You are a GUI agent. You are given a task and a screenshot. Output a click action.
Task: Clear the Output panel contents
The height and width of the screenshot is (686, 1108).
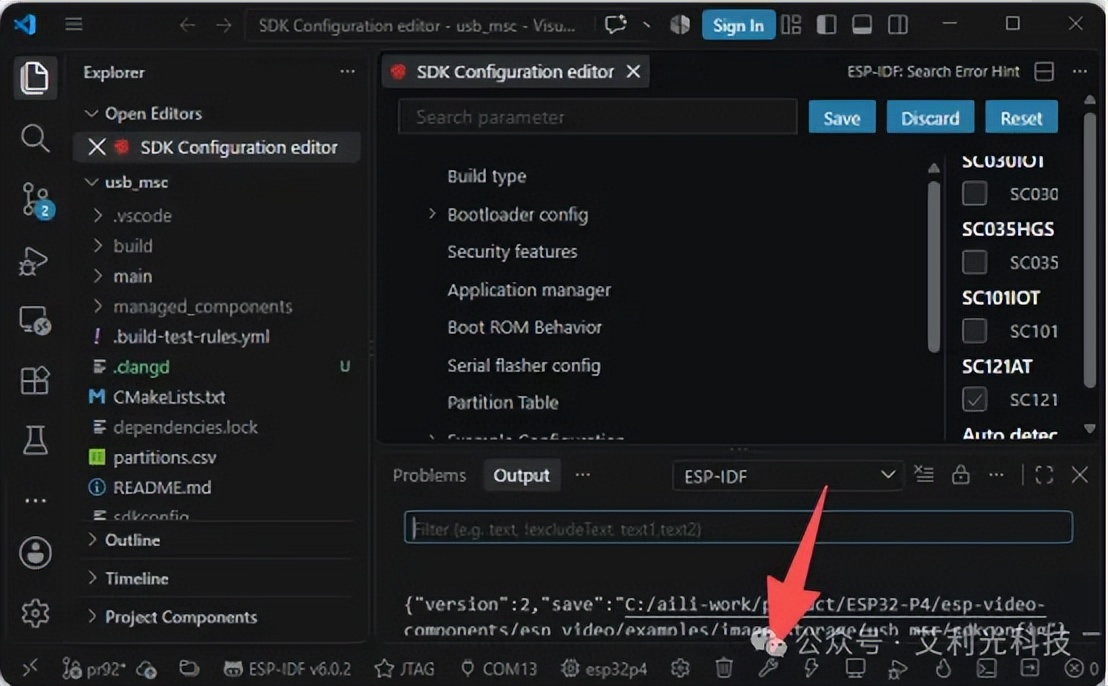[924, 474]
